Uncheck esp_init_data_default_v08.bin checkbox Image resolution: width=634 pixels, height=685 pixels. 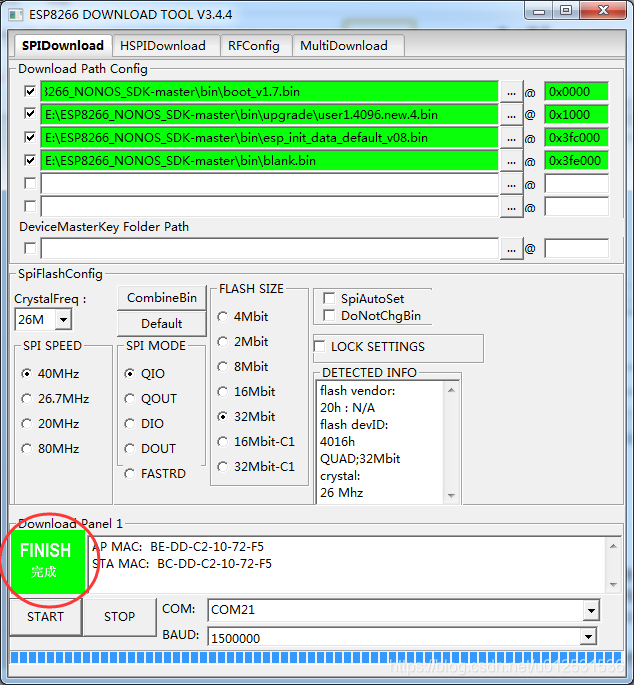coord(30,138)
